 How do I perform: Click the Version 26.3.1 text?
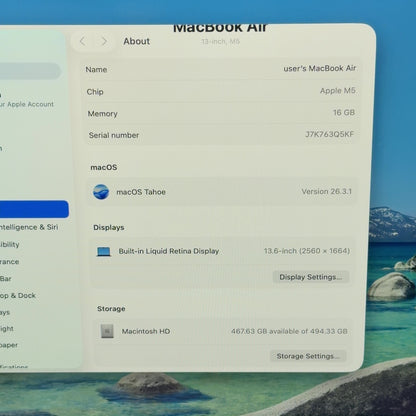[x=326, y=192]
